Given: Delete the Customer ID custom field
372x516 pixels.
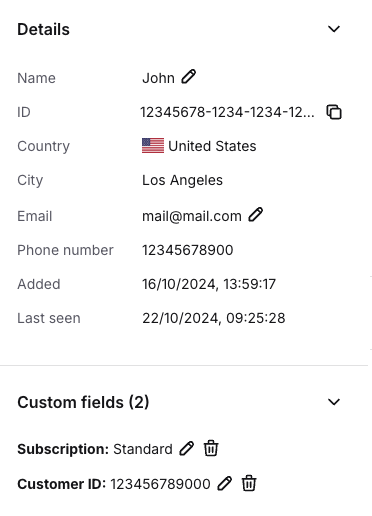Looking at the screenshot, I should pos(249,483).
